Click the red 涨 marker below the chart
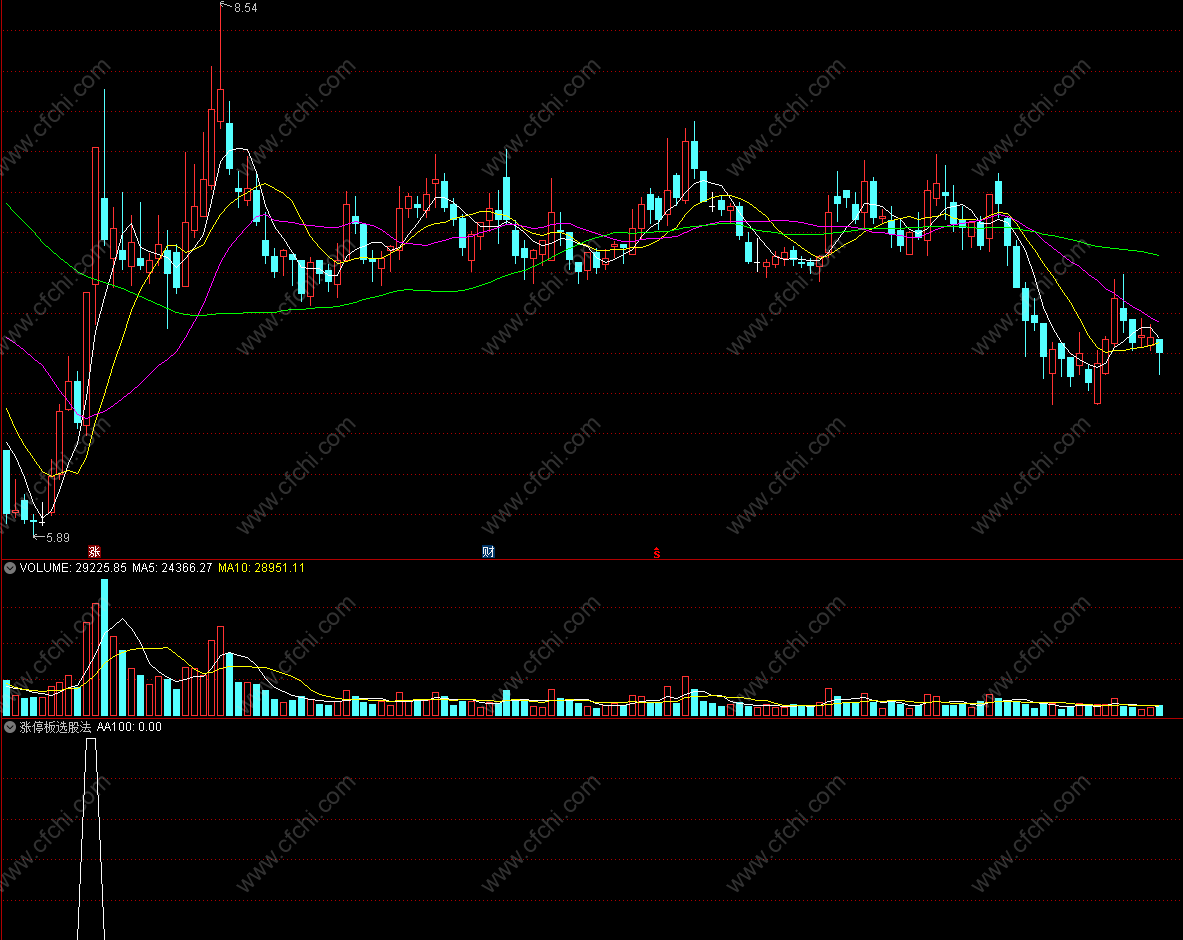Image resolution: width=1183 pixels, height=940 pixels. pyautogui.click(x=94, y=552)
